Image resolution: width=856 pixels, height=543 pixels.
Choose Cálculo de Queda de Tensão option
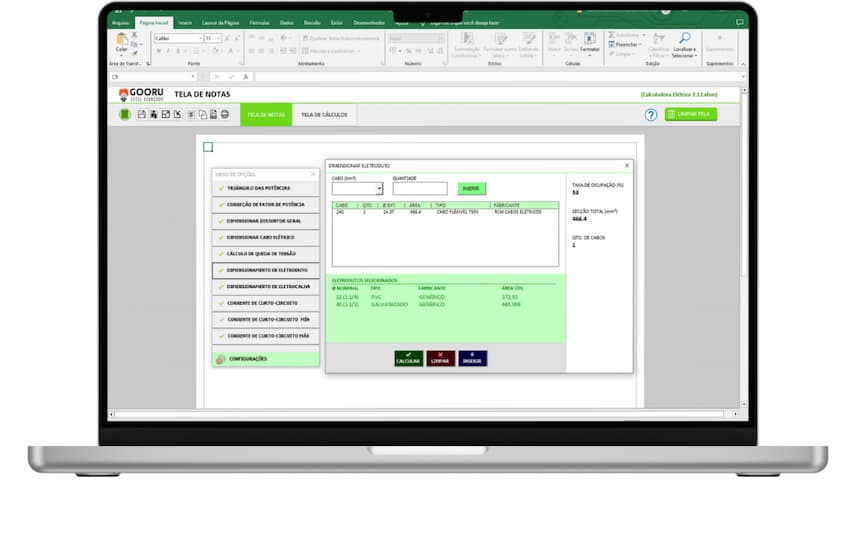tap(266, 254)
